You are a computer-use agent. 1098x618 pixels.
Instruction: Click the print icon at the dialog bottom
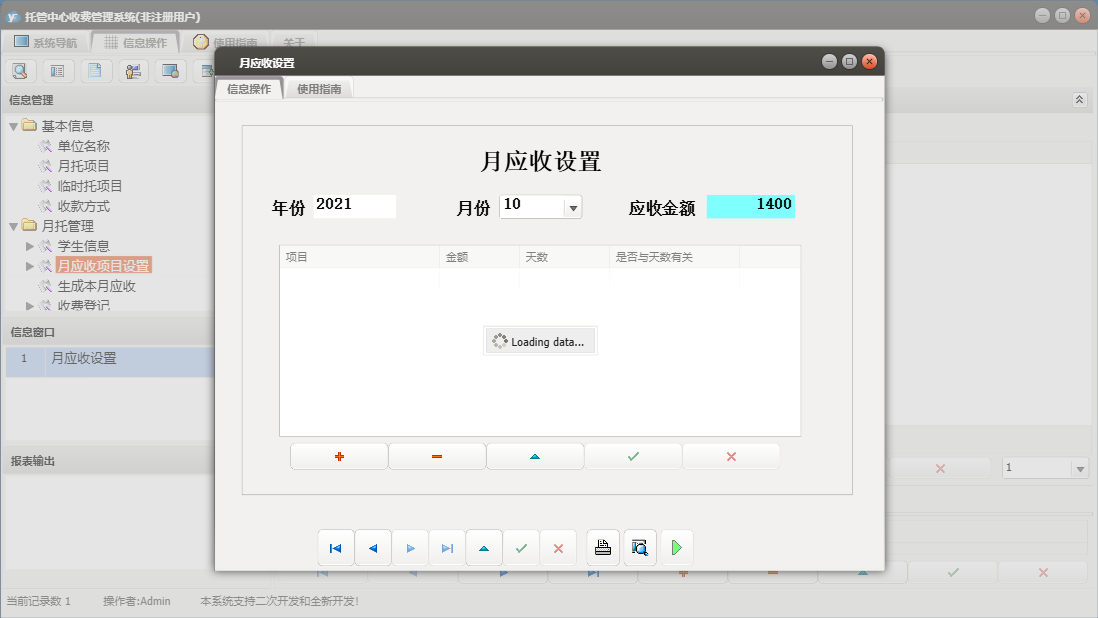point(603,547)
